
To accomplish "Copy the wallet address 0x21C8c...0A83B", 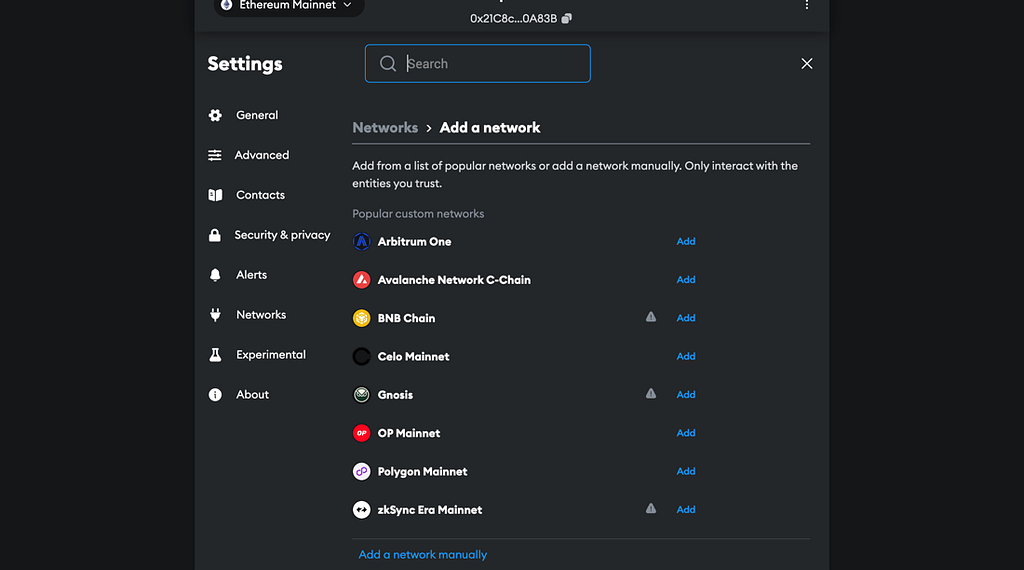I will (566, 18).
